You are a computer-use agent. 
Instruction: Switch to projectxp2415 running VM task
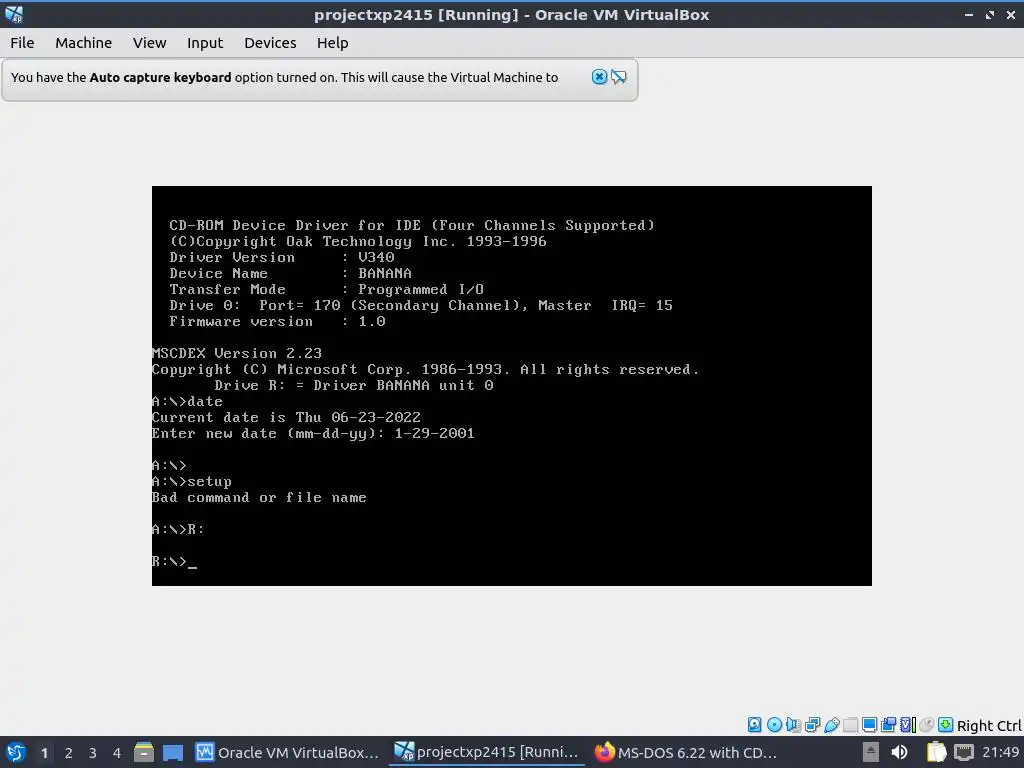coord(487,752)
